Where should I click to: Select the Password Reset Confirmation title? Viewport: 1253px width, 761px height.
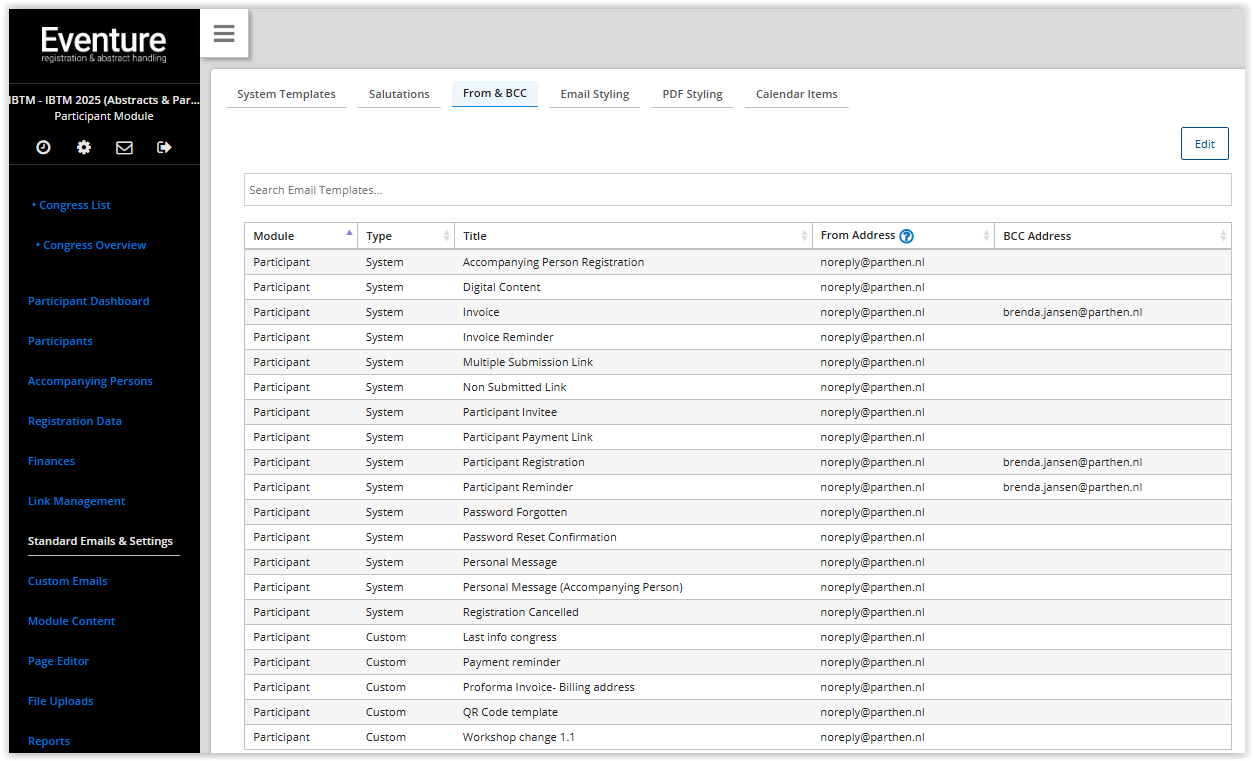pos(540,537)
